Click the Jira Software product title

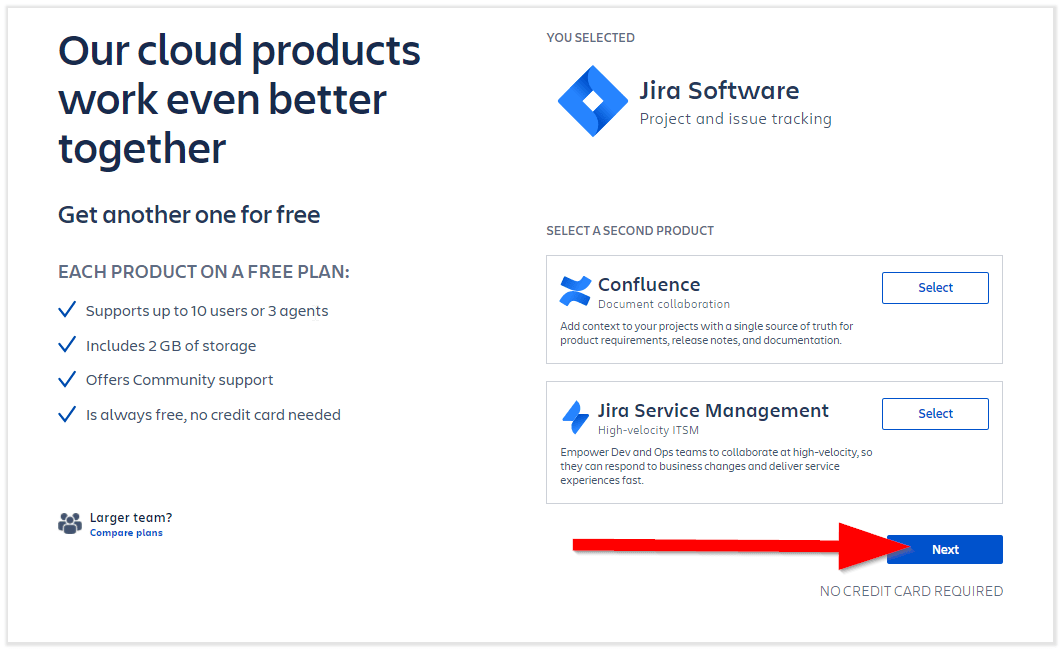[x=719, y=91]
